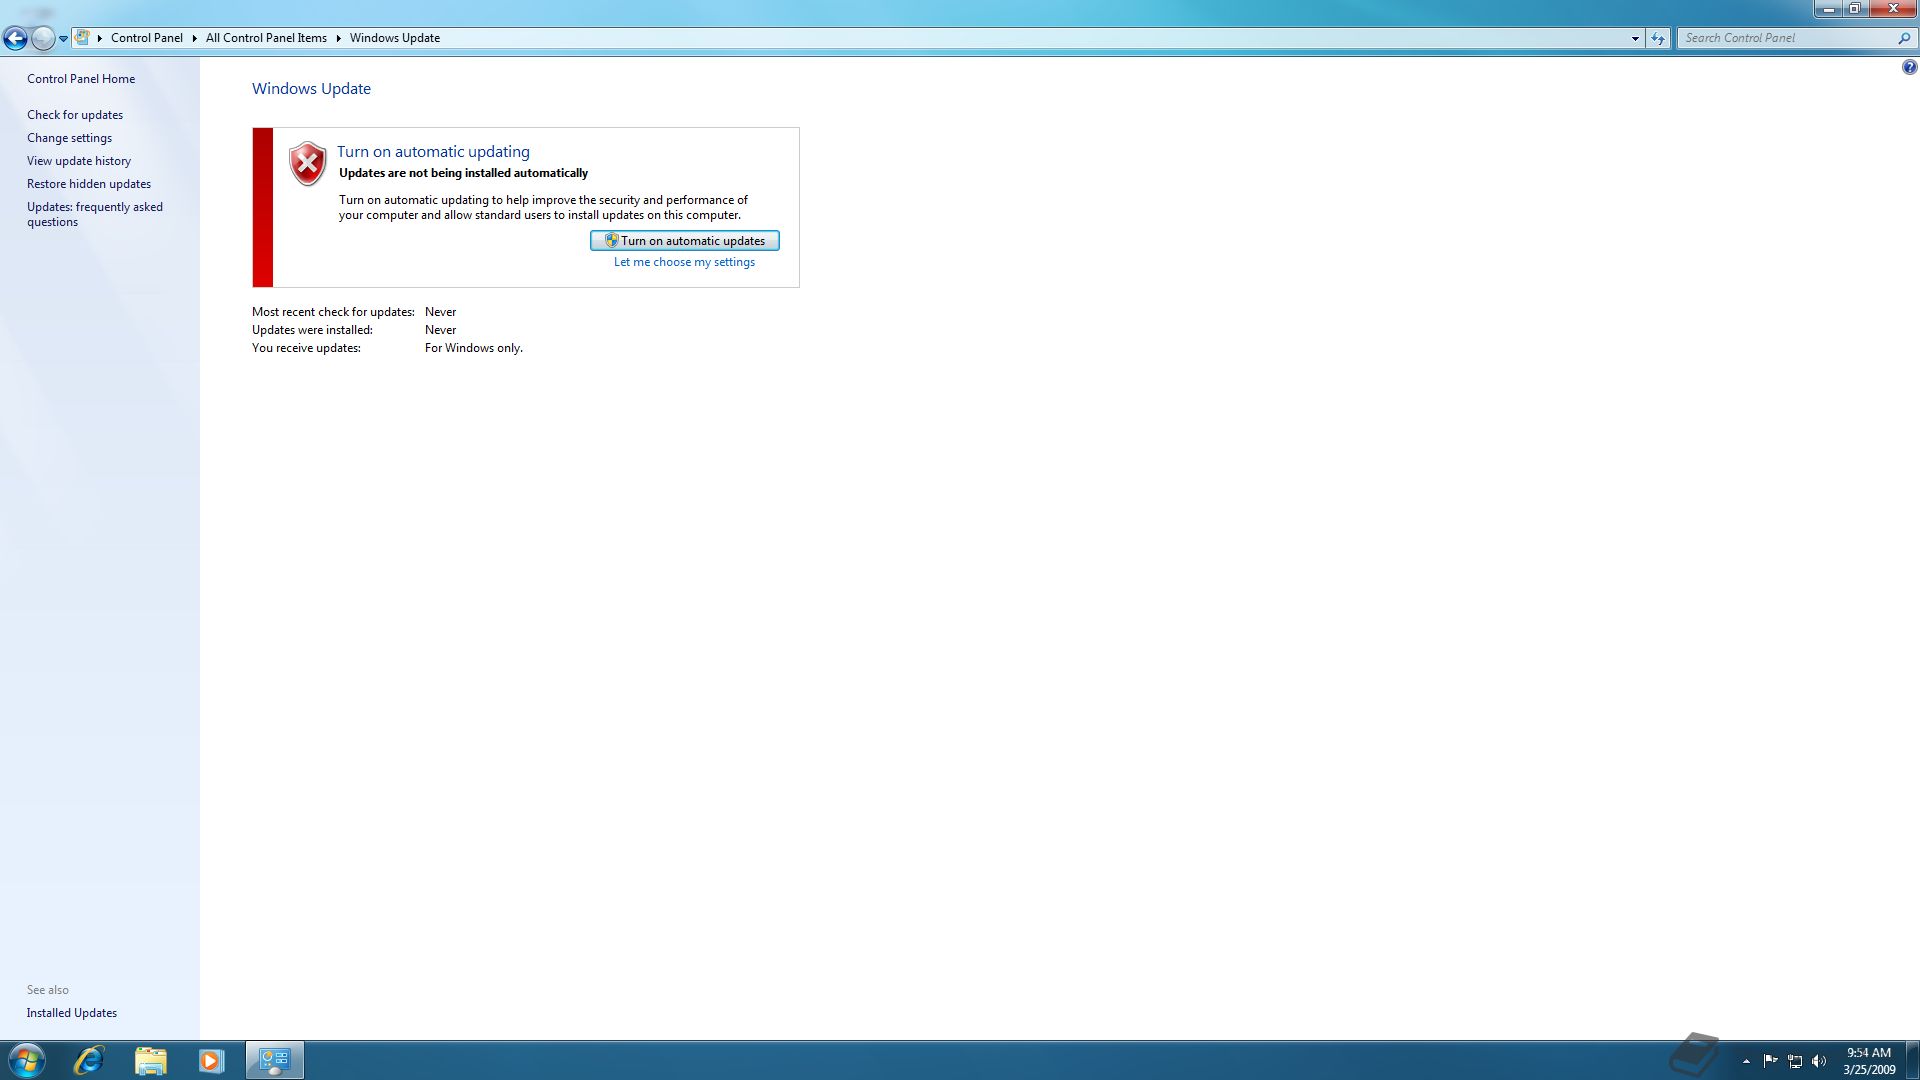Select Windows Update breadcrumb
The height and width of the screenshot is (1080, 1920).
pos(395,38)
